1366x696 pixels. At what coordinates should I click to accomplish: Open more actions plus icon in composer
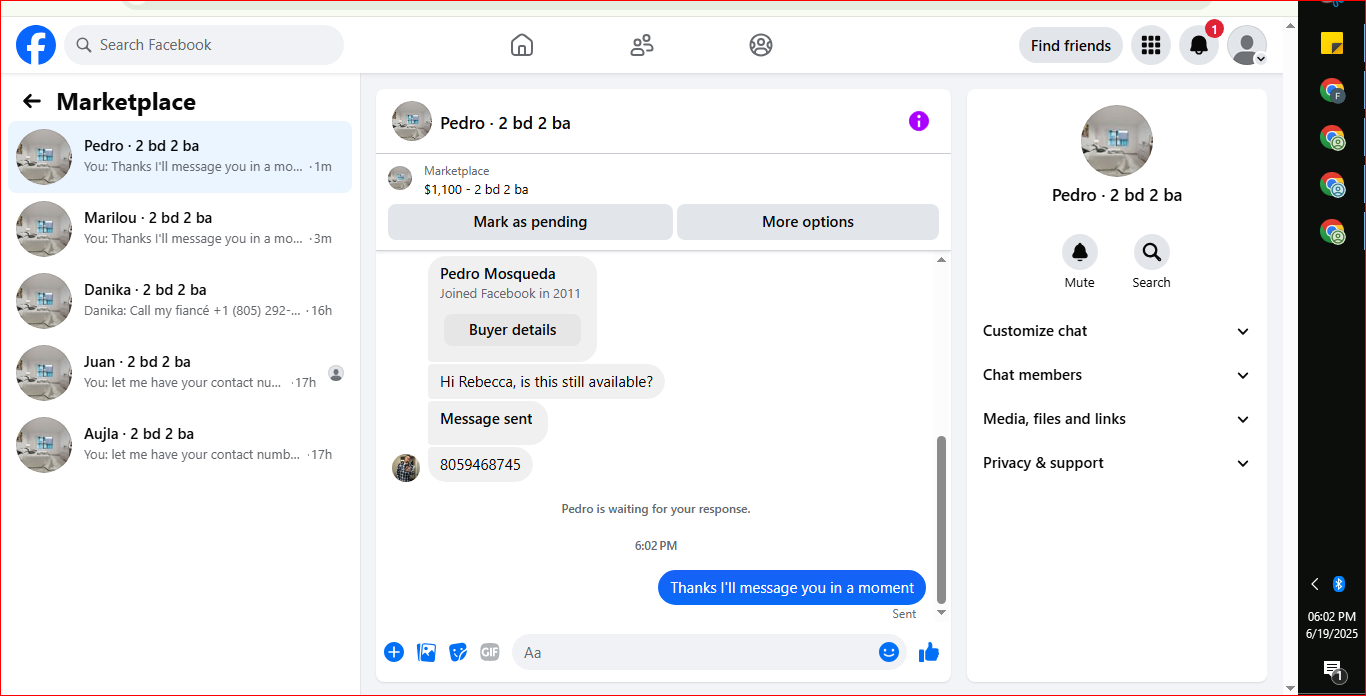[394, 652]
